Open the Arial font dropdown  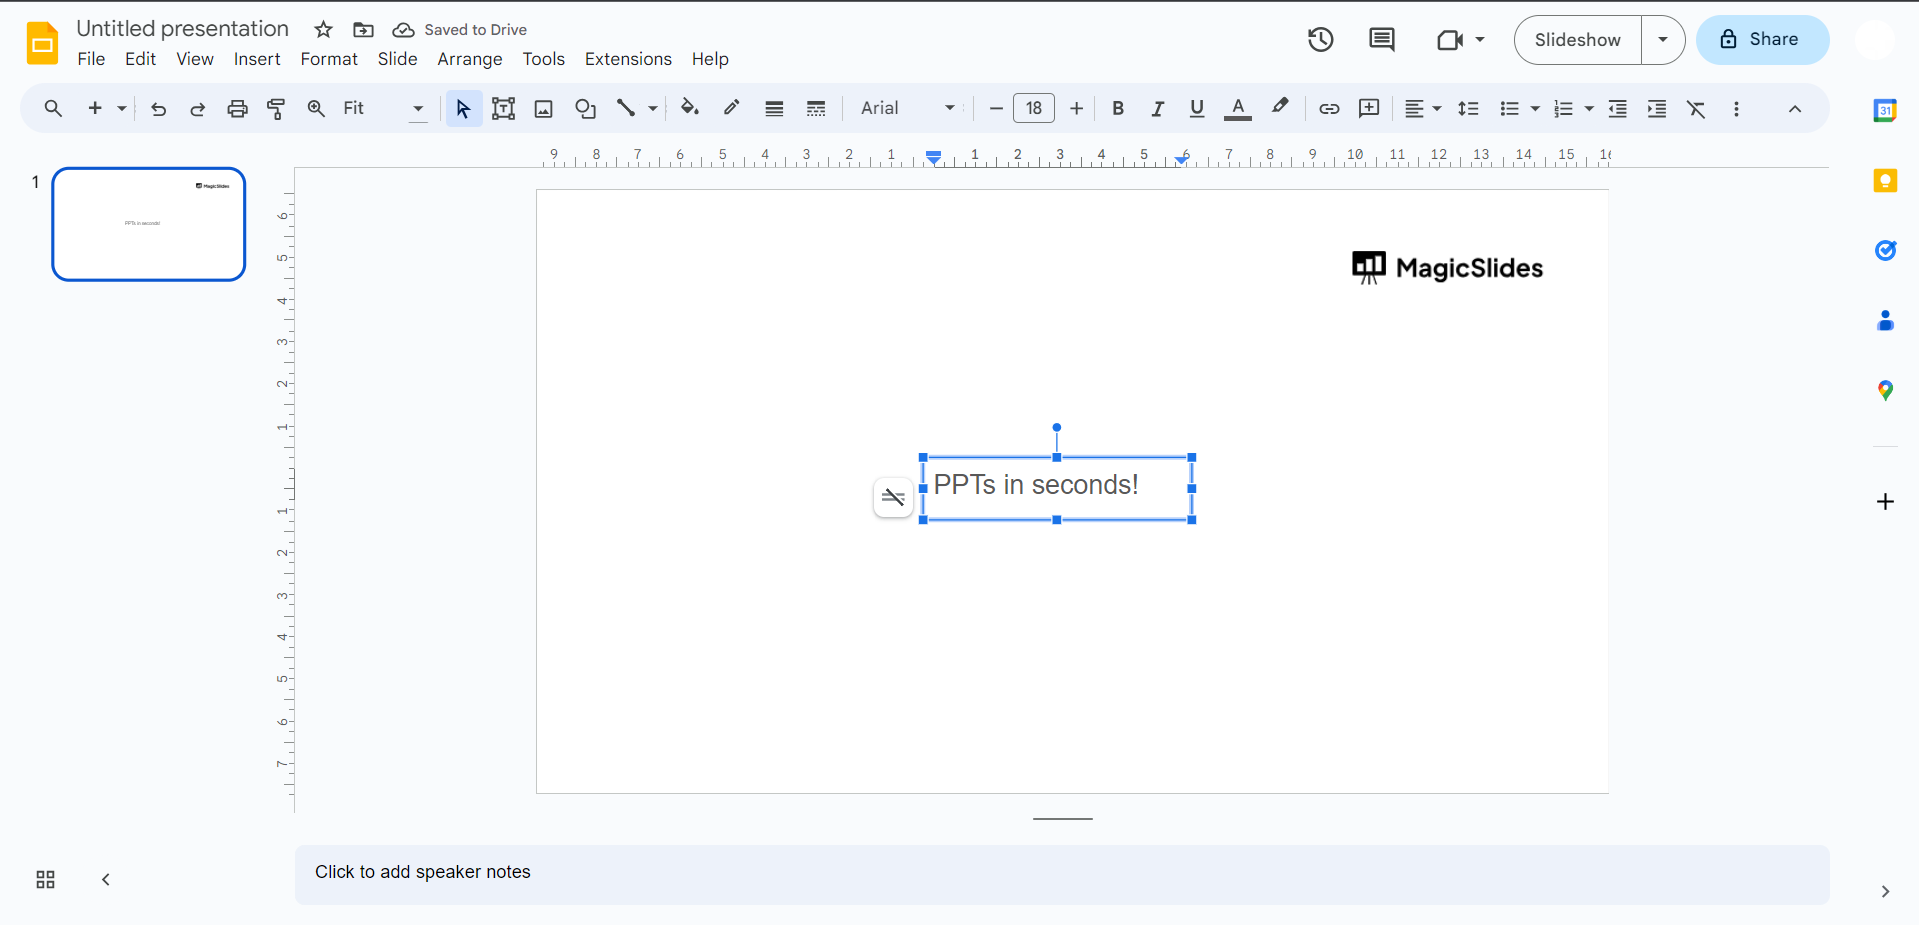908,108
